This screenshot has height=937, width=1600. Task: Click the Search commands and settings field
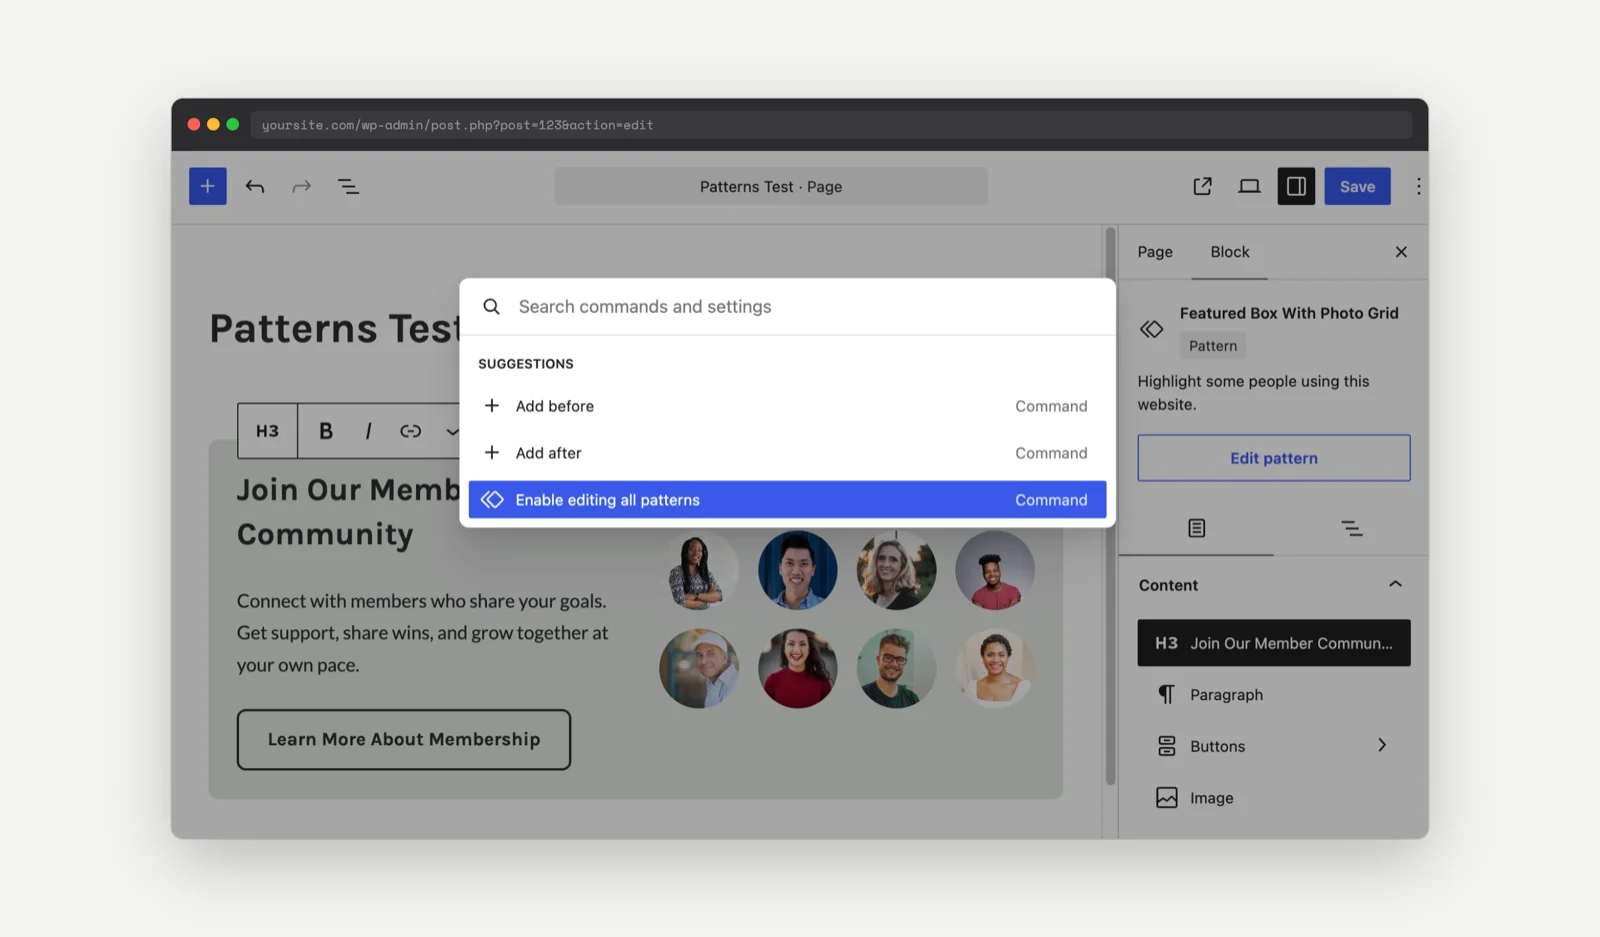[x=787, y=307]
